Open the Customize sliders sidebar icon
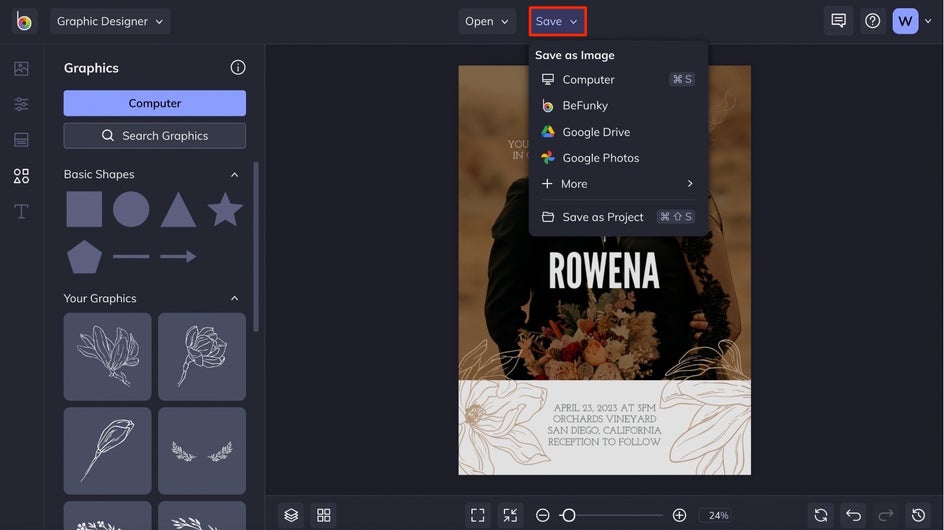944x530 pixels. pyautogui.click(x=21, y=104)
